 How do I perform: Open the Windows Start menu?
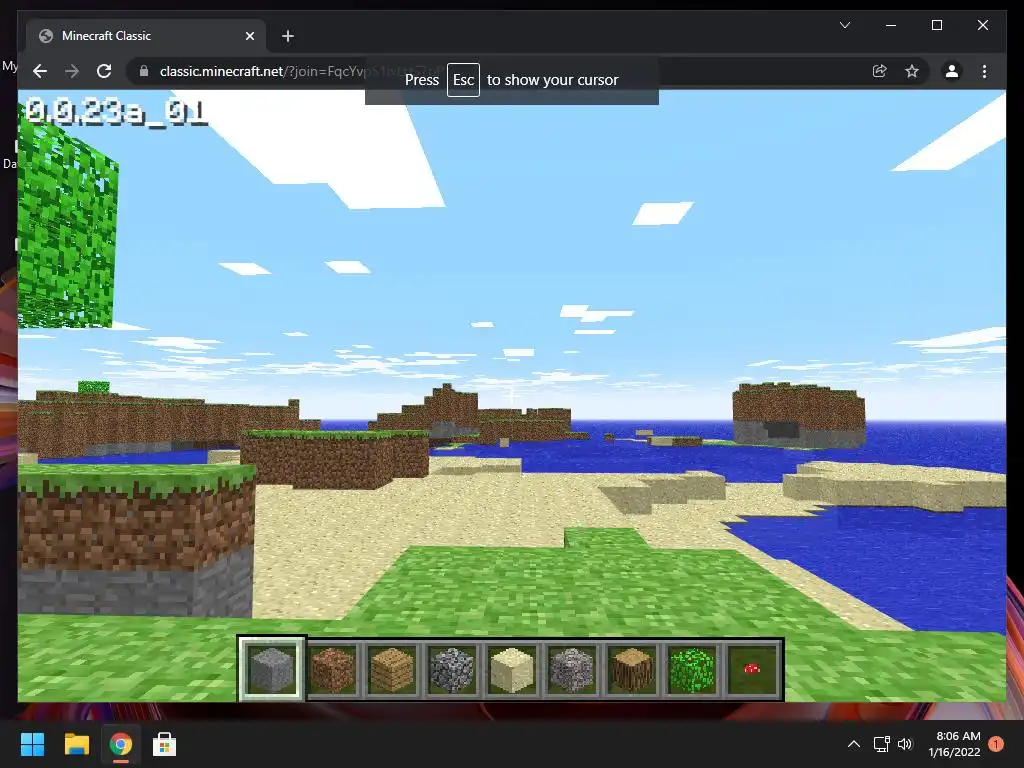tap(32, 744)
